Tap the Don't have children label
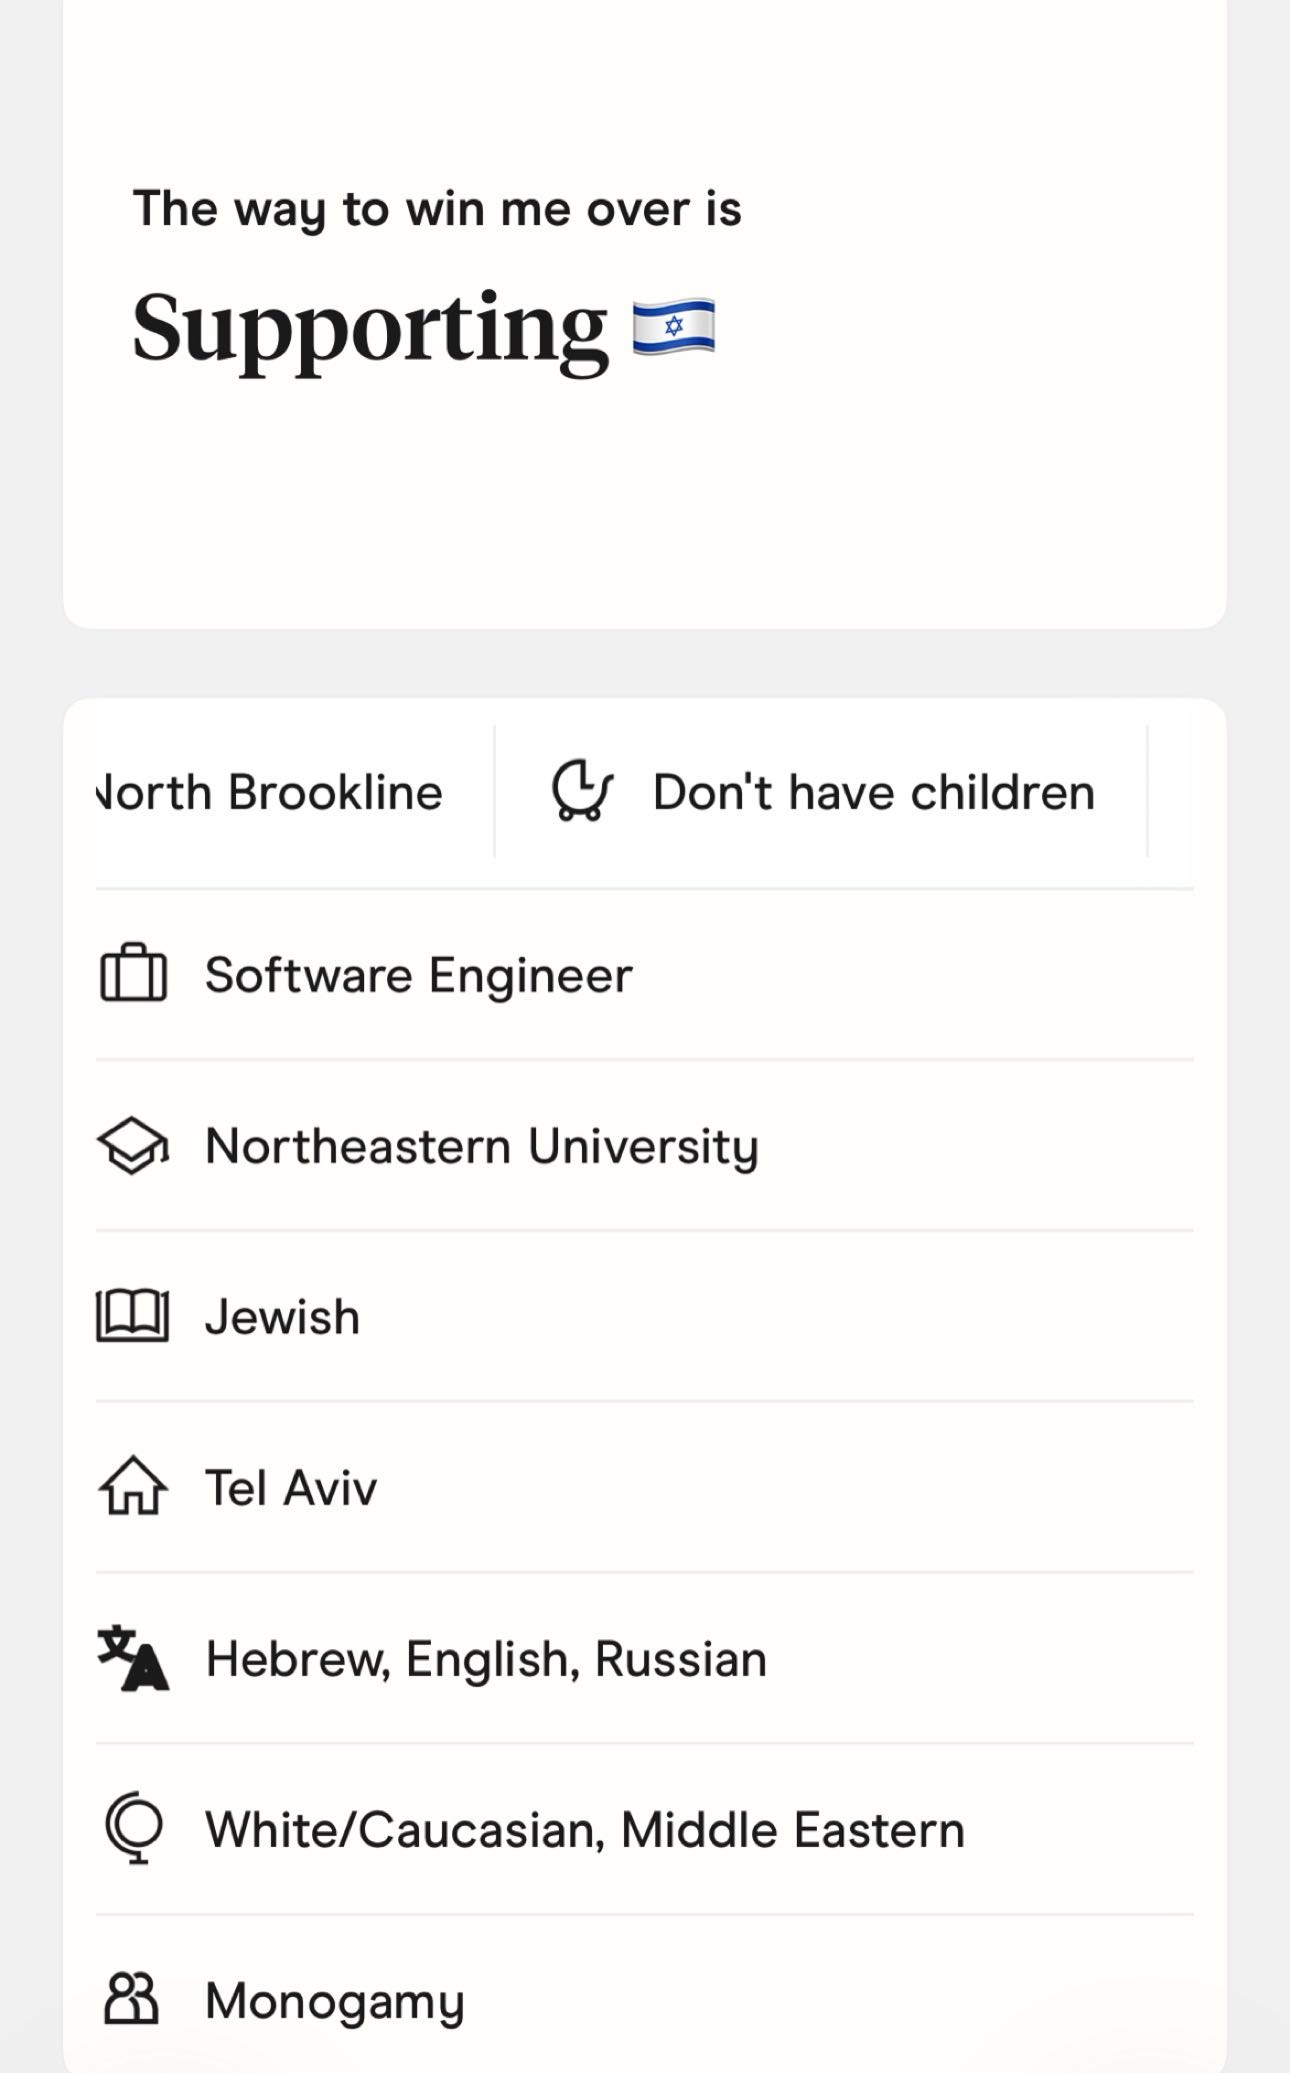 [874, 792]
